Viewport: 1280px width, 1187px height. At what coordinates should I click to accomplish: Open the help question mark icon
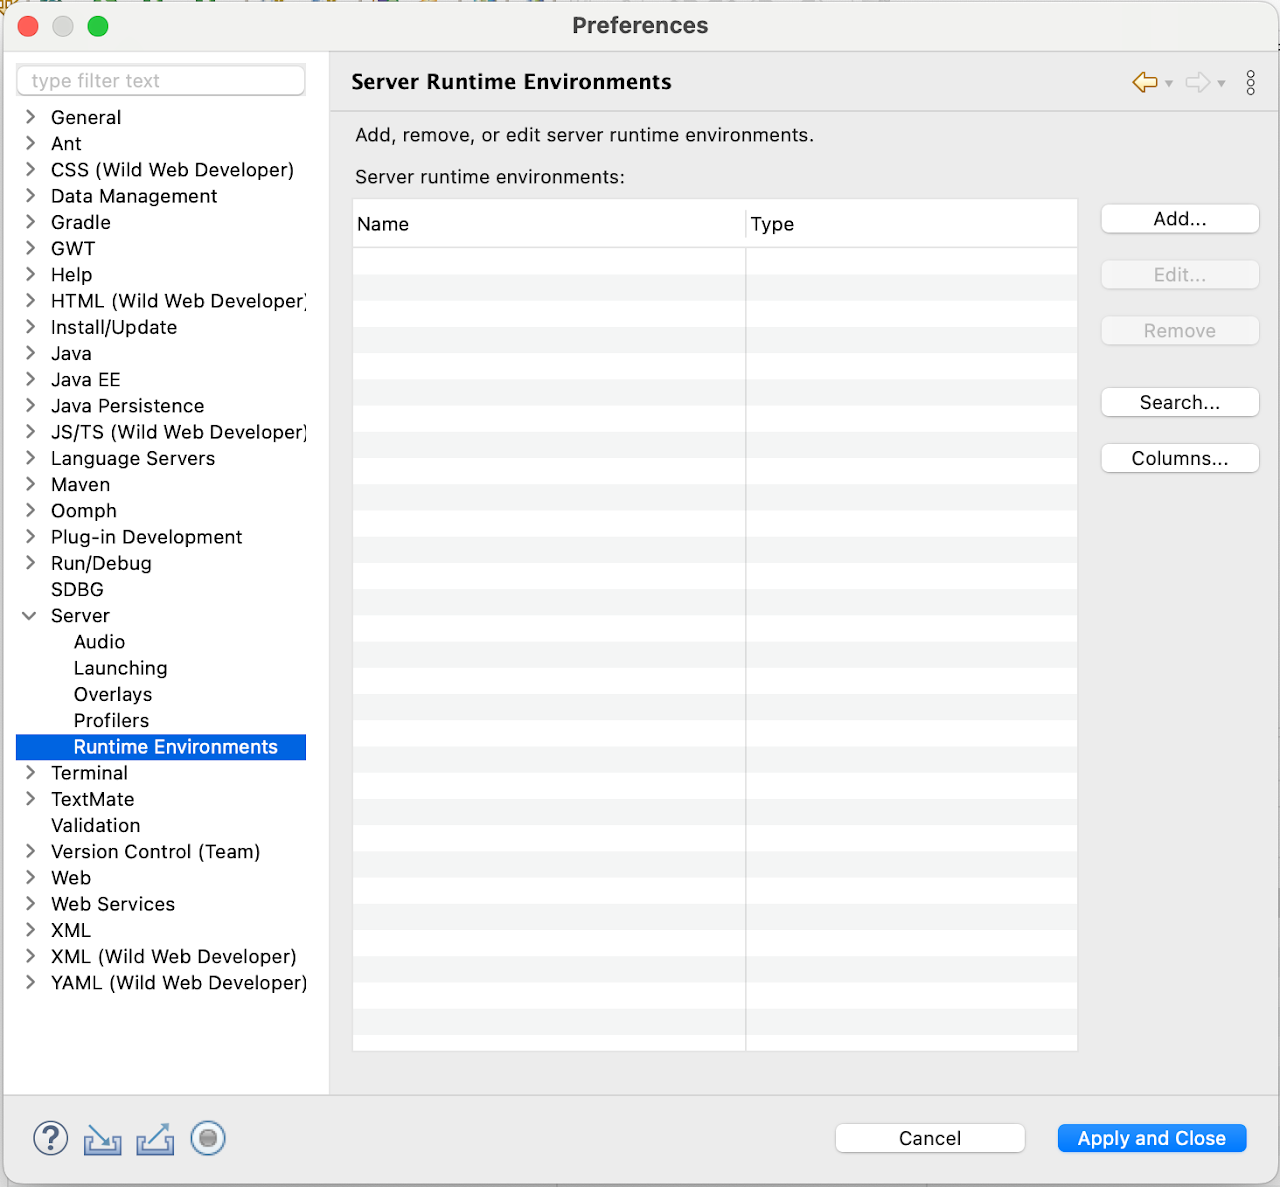[51, 1138]
